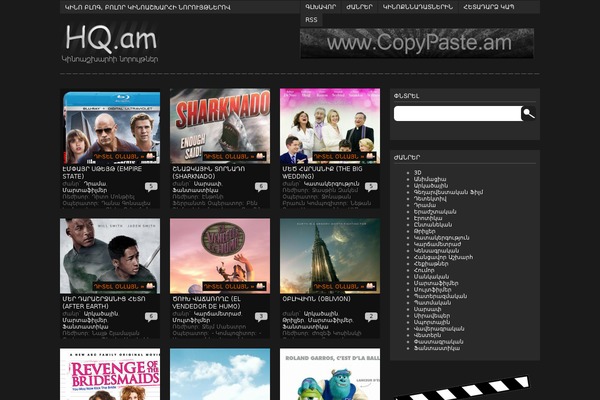600x400 pixels.
Task: Select the Սիրավեպեր genre
Action: 432,316
